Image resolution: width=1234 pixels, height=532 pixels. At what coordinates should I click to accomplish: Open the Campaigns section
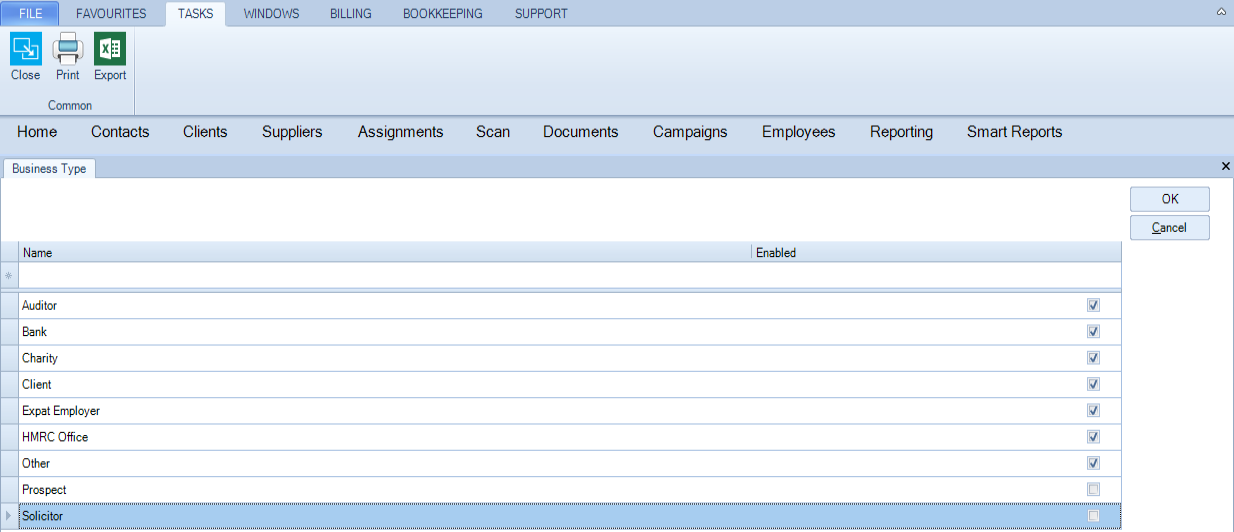point(690,132)
